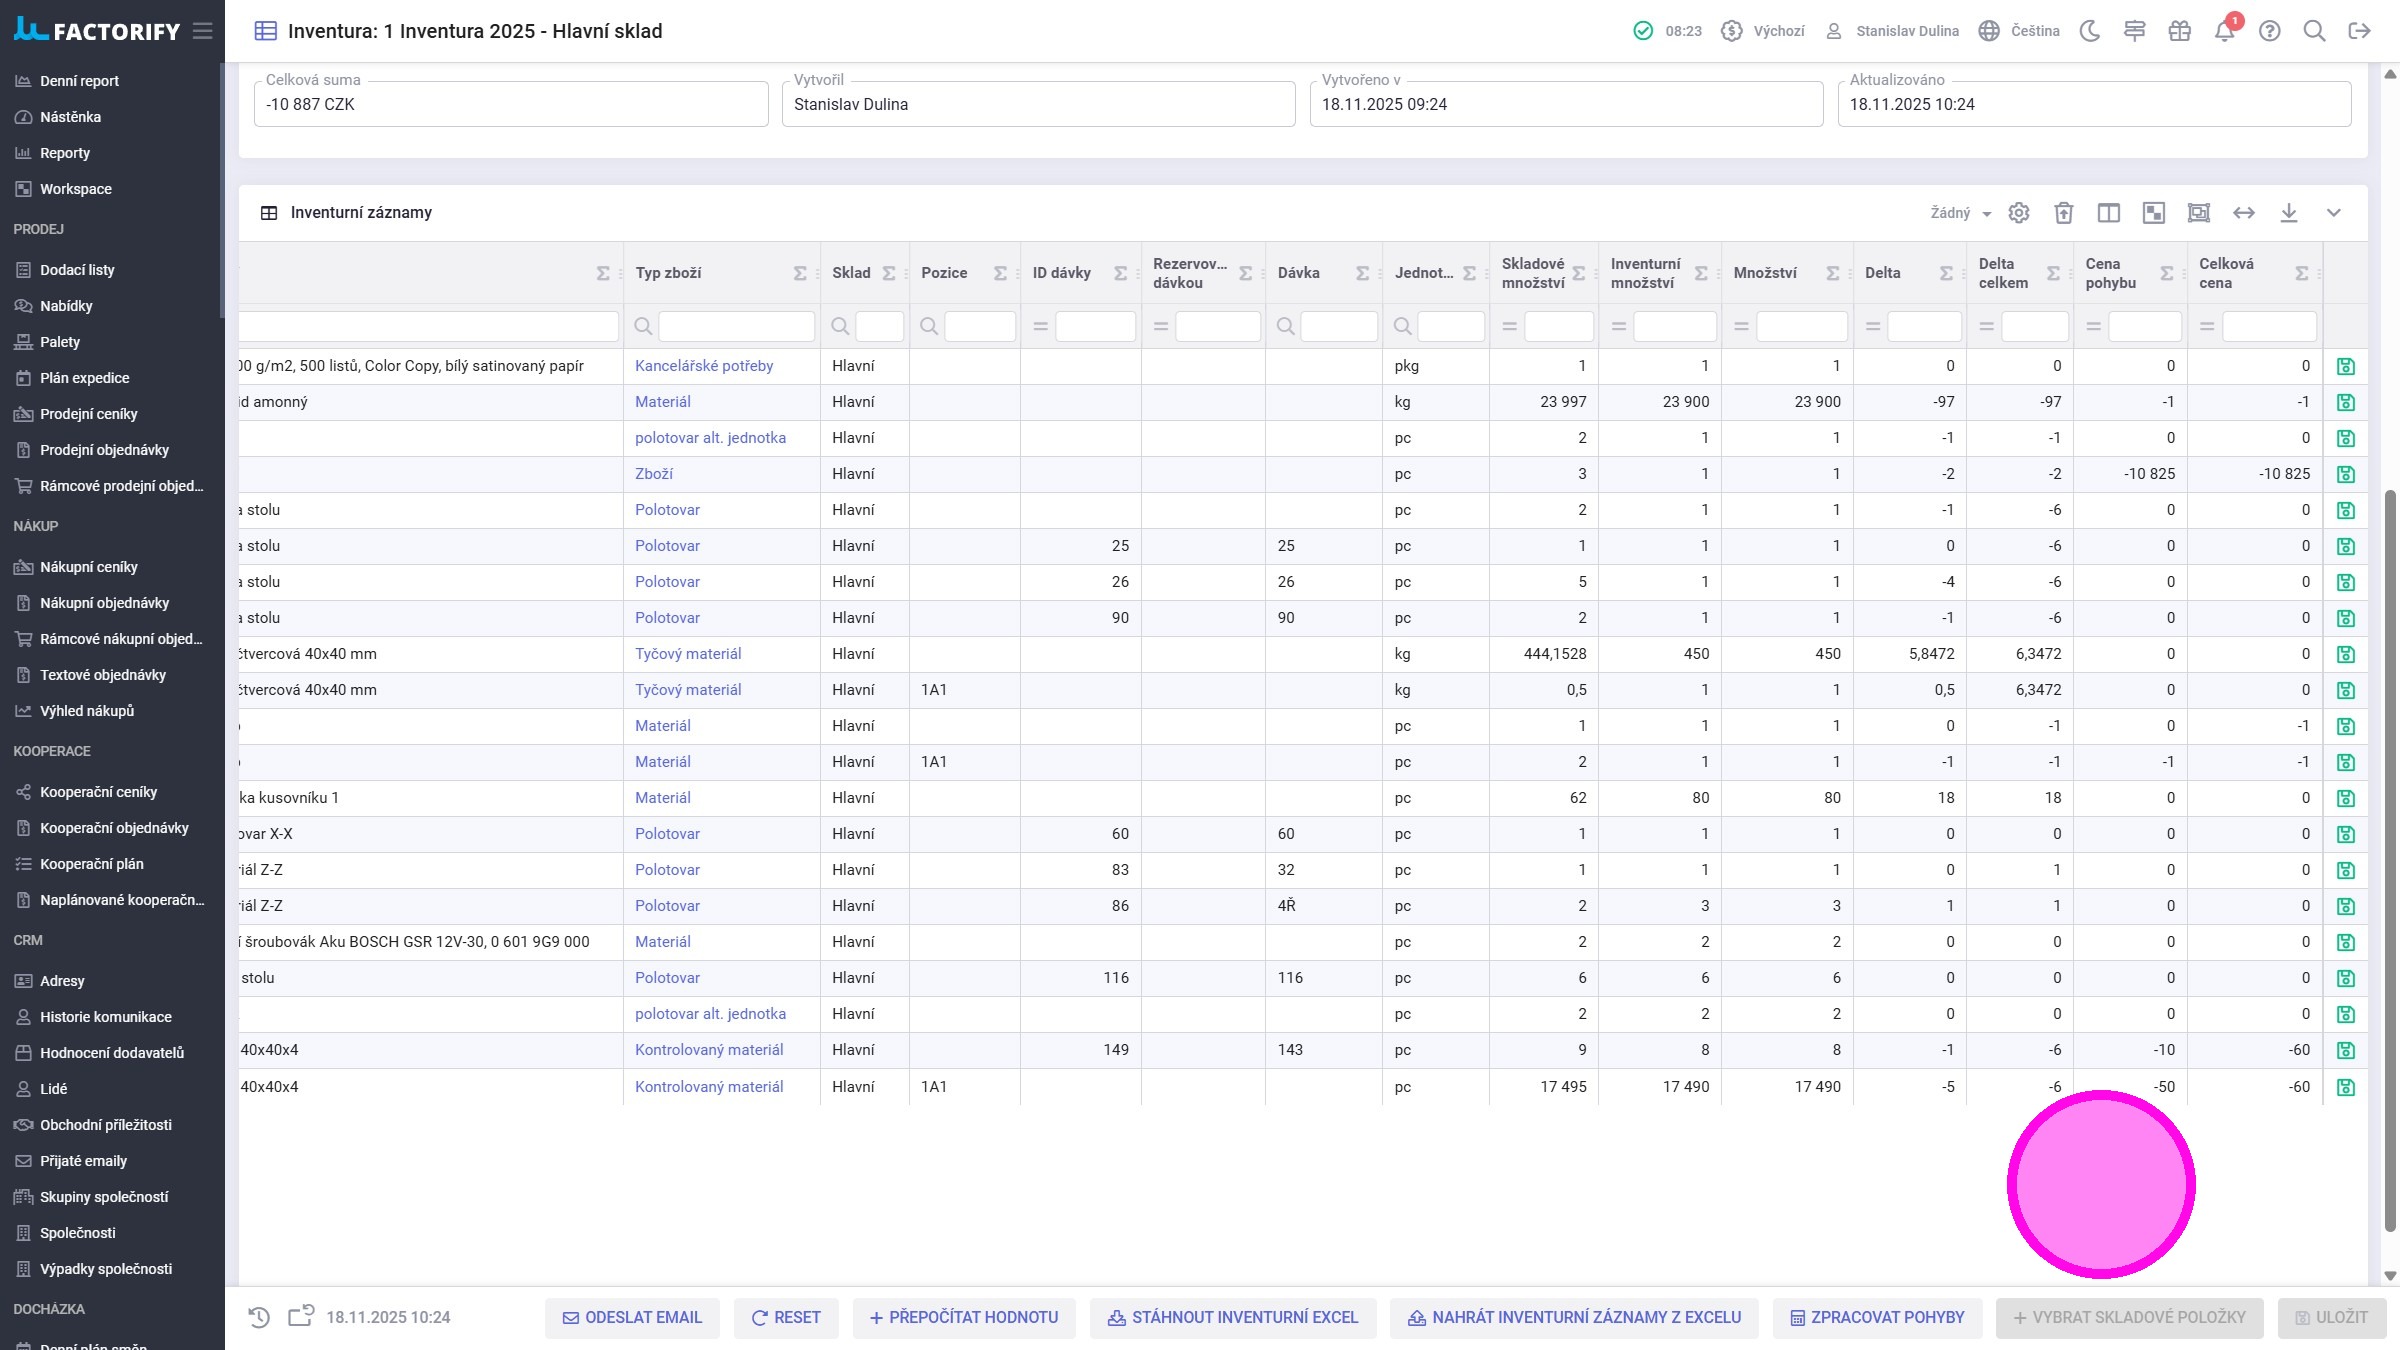The image size is (2400, 1350).
Task: Toggle the sidebar hamburger menu
Action: (203, 31)
